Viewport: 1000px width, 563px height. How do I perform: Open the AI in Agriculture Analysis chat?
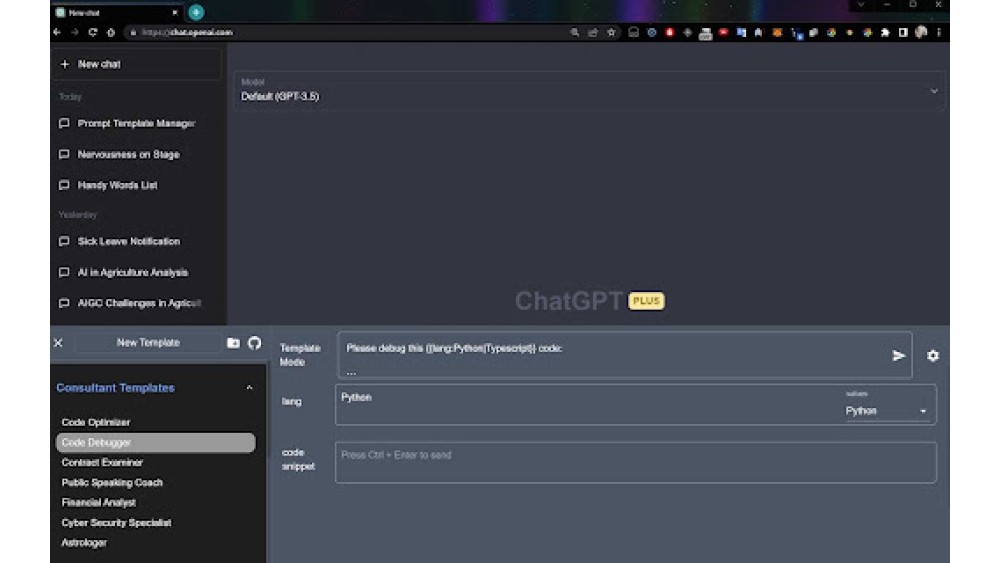click(133, 272)
